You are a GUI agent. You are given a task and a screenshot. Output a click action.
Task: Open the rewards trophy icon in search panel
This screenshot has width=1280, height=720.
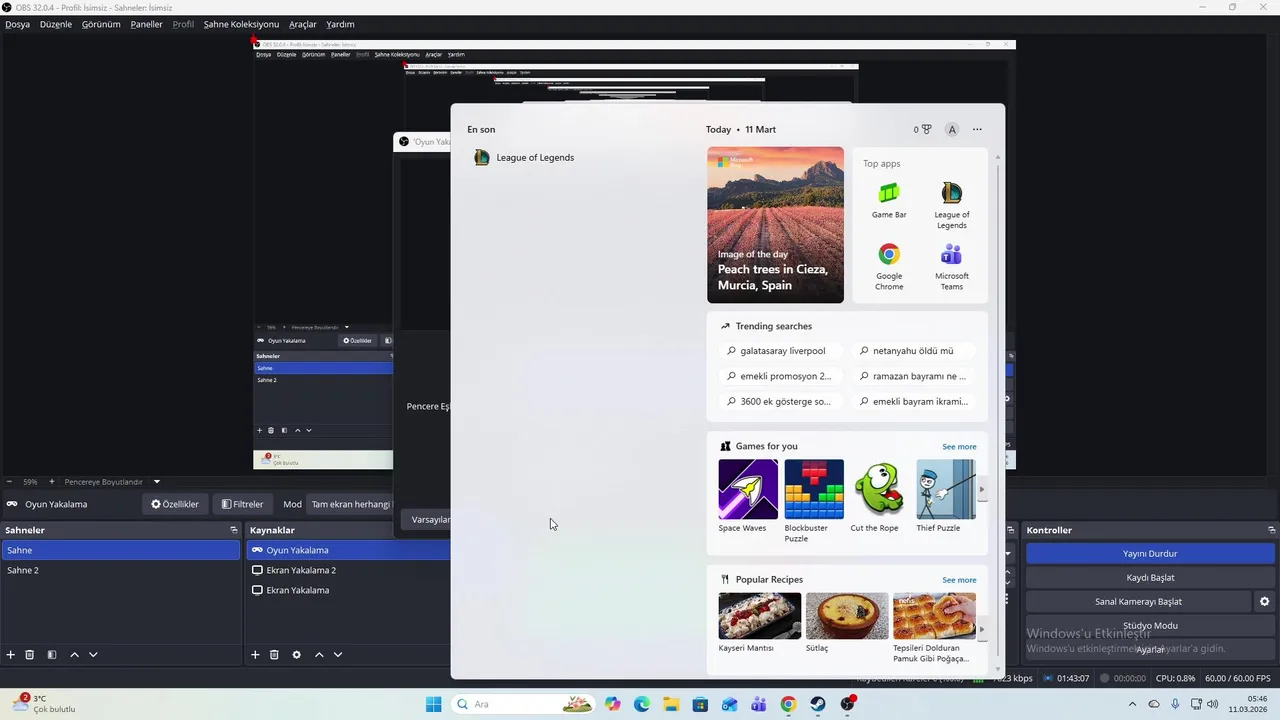922,129
